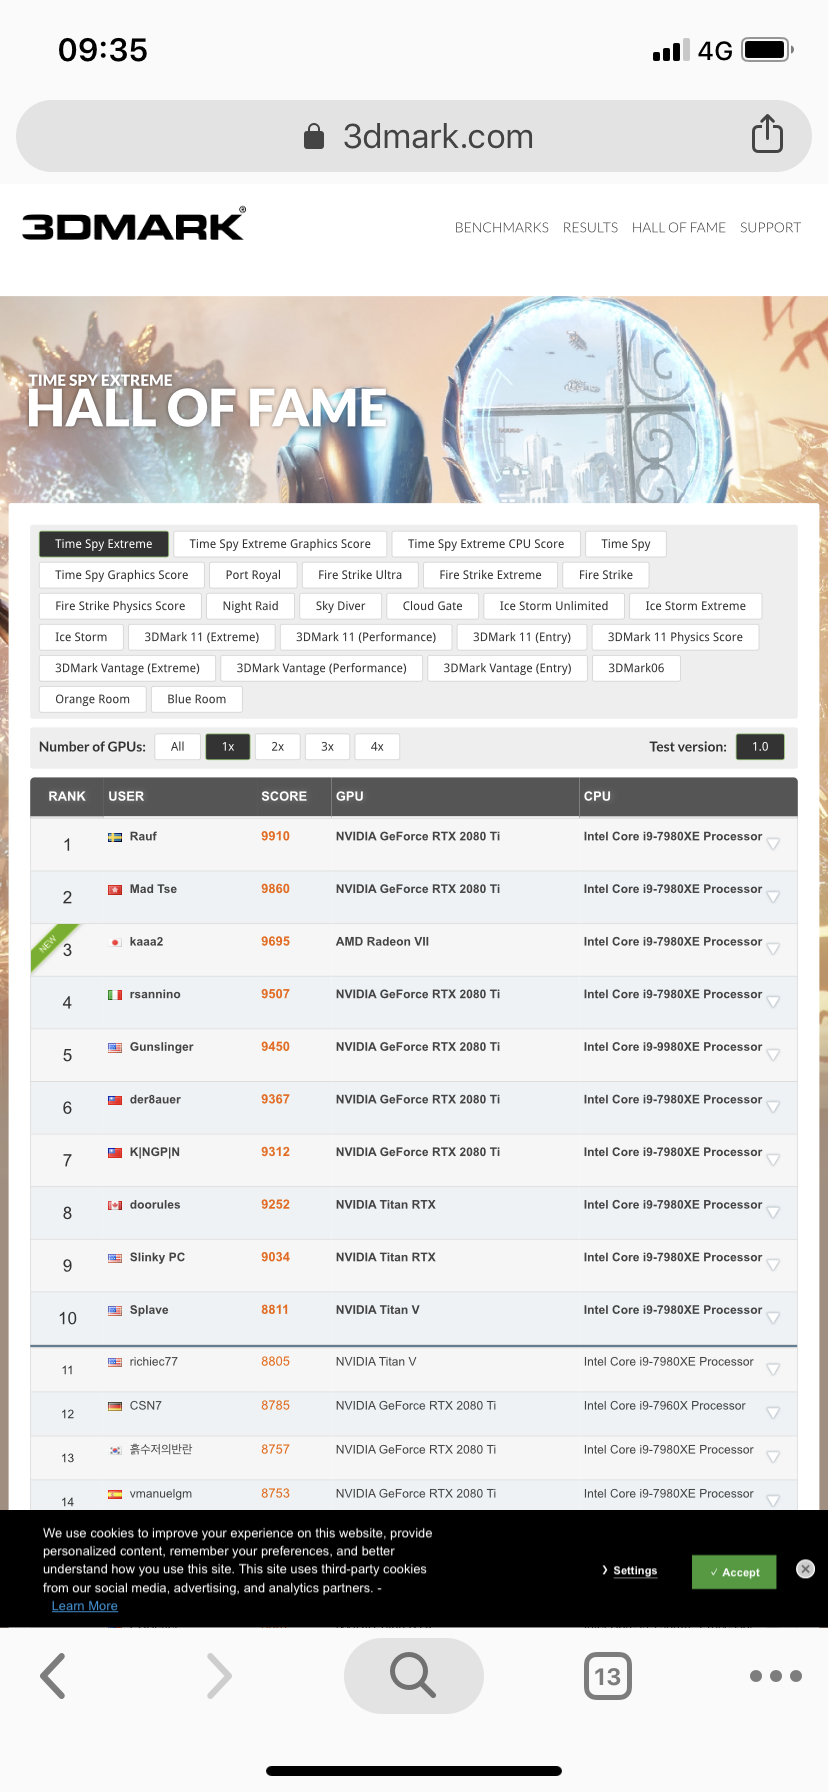Switch to Fire Strike Ultra tab
The width and height of the screenshot is (828, 1792).
click(x=360, y=575)
